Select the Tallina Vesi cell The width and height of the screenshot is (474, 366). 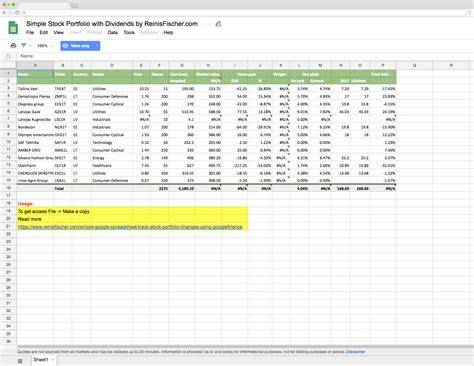35,89
